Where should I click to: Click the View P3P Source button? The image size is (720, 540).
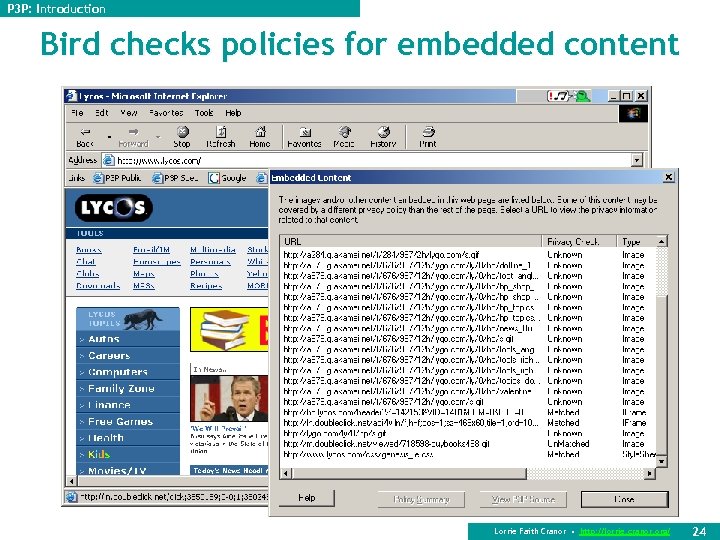523,499
